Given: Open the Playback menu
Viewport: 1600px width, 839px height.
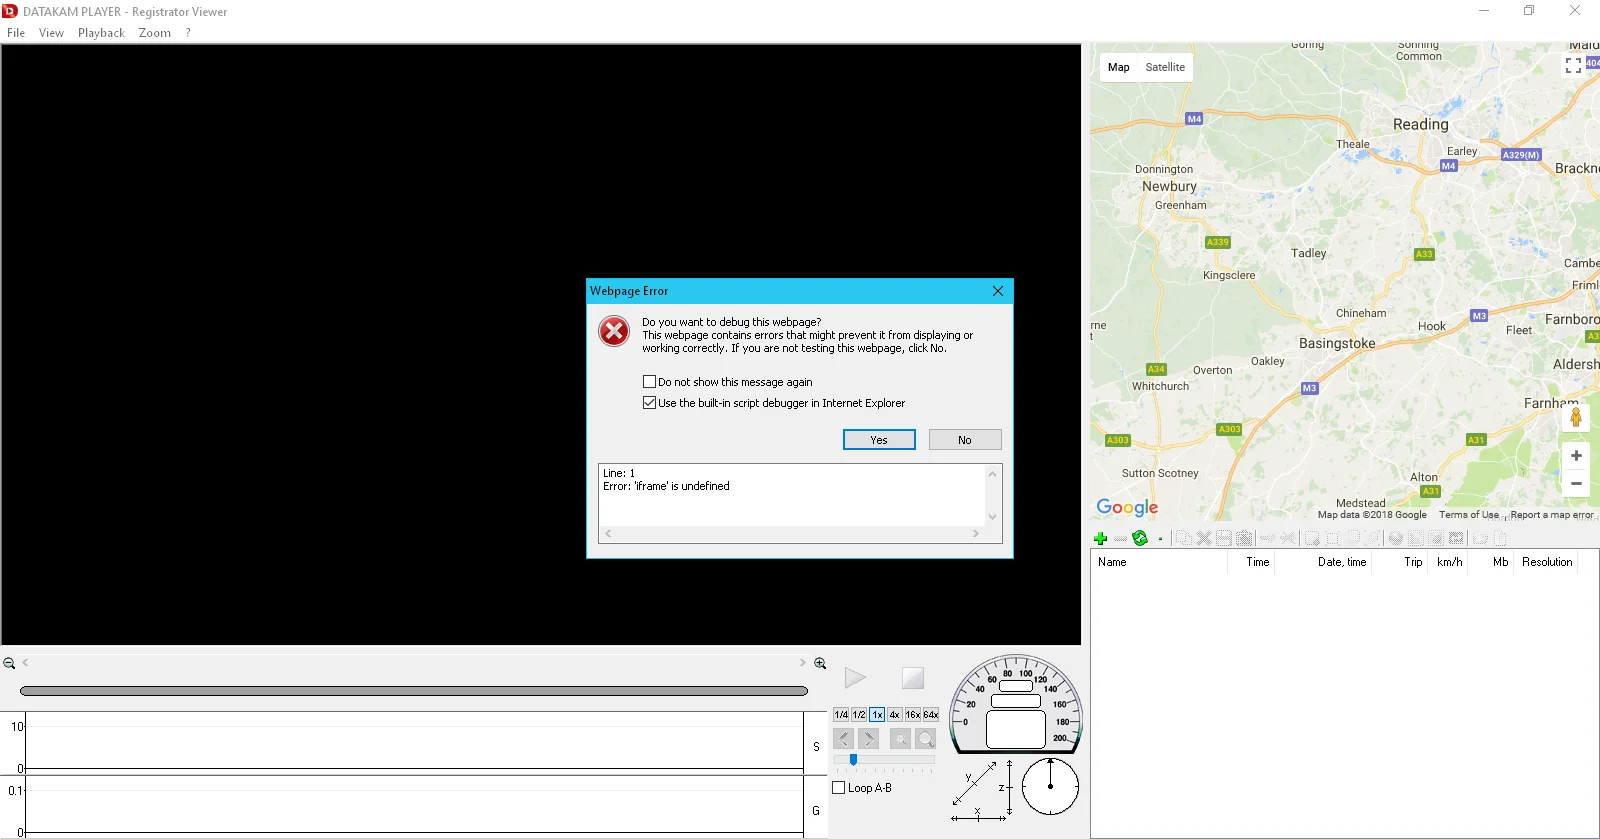Looking at the screenshot, I should (x=101, y=33).
